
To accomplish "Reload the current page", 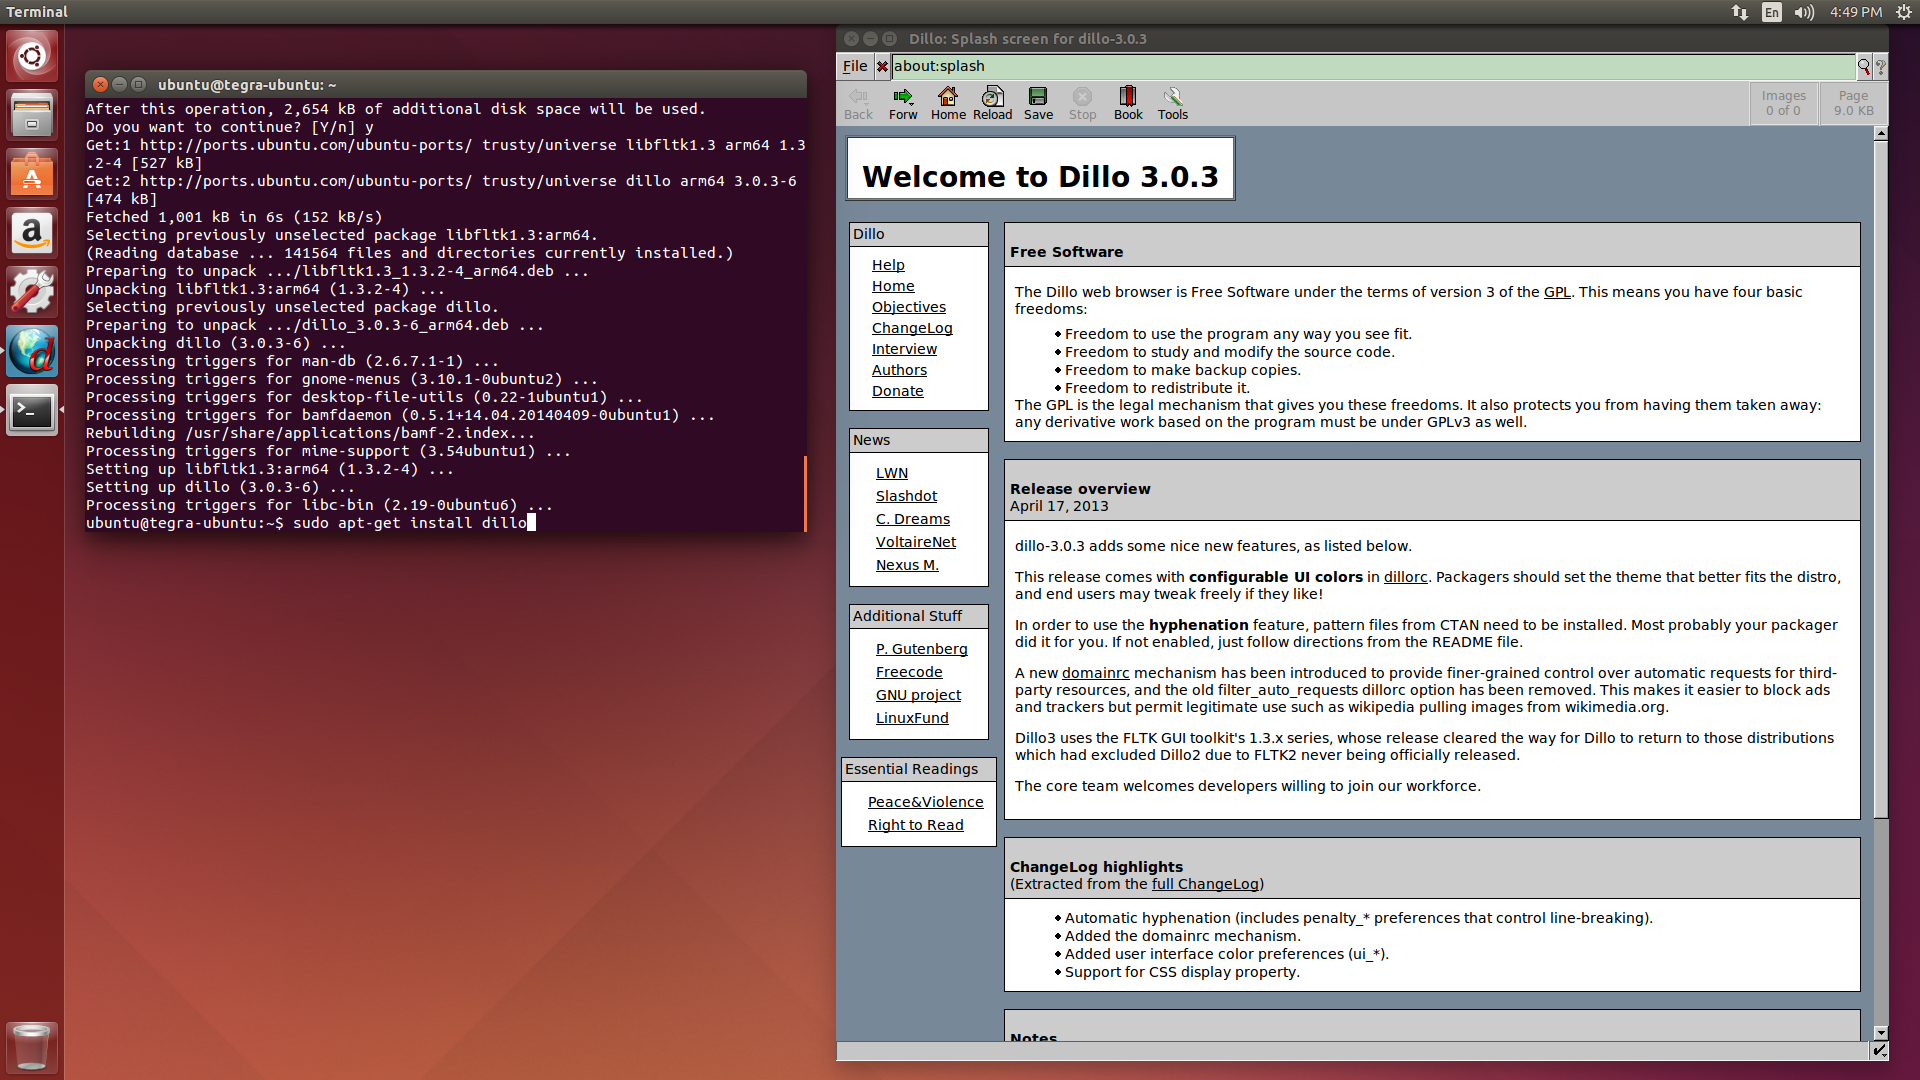I will 992,102.
